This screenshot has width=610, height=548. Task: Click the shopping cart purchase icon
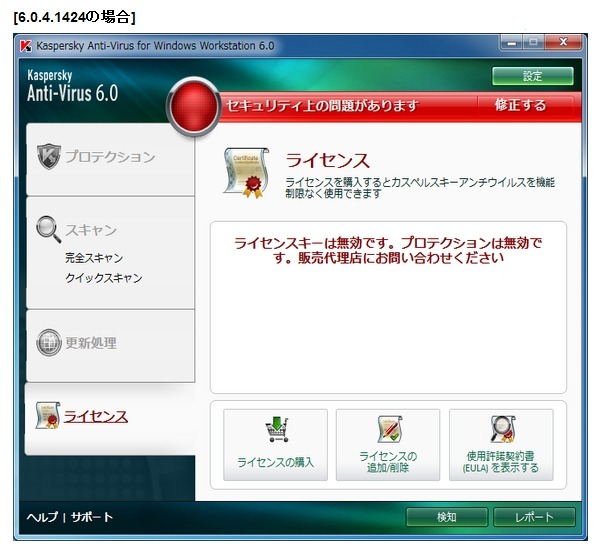(277, 429)
